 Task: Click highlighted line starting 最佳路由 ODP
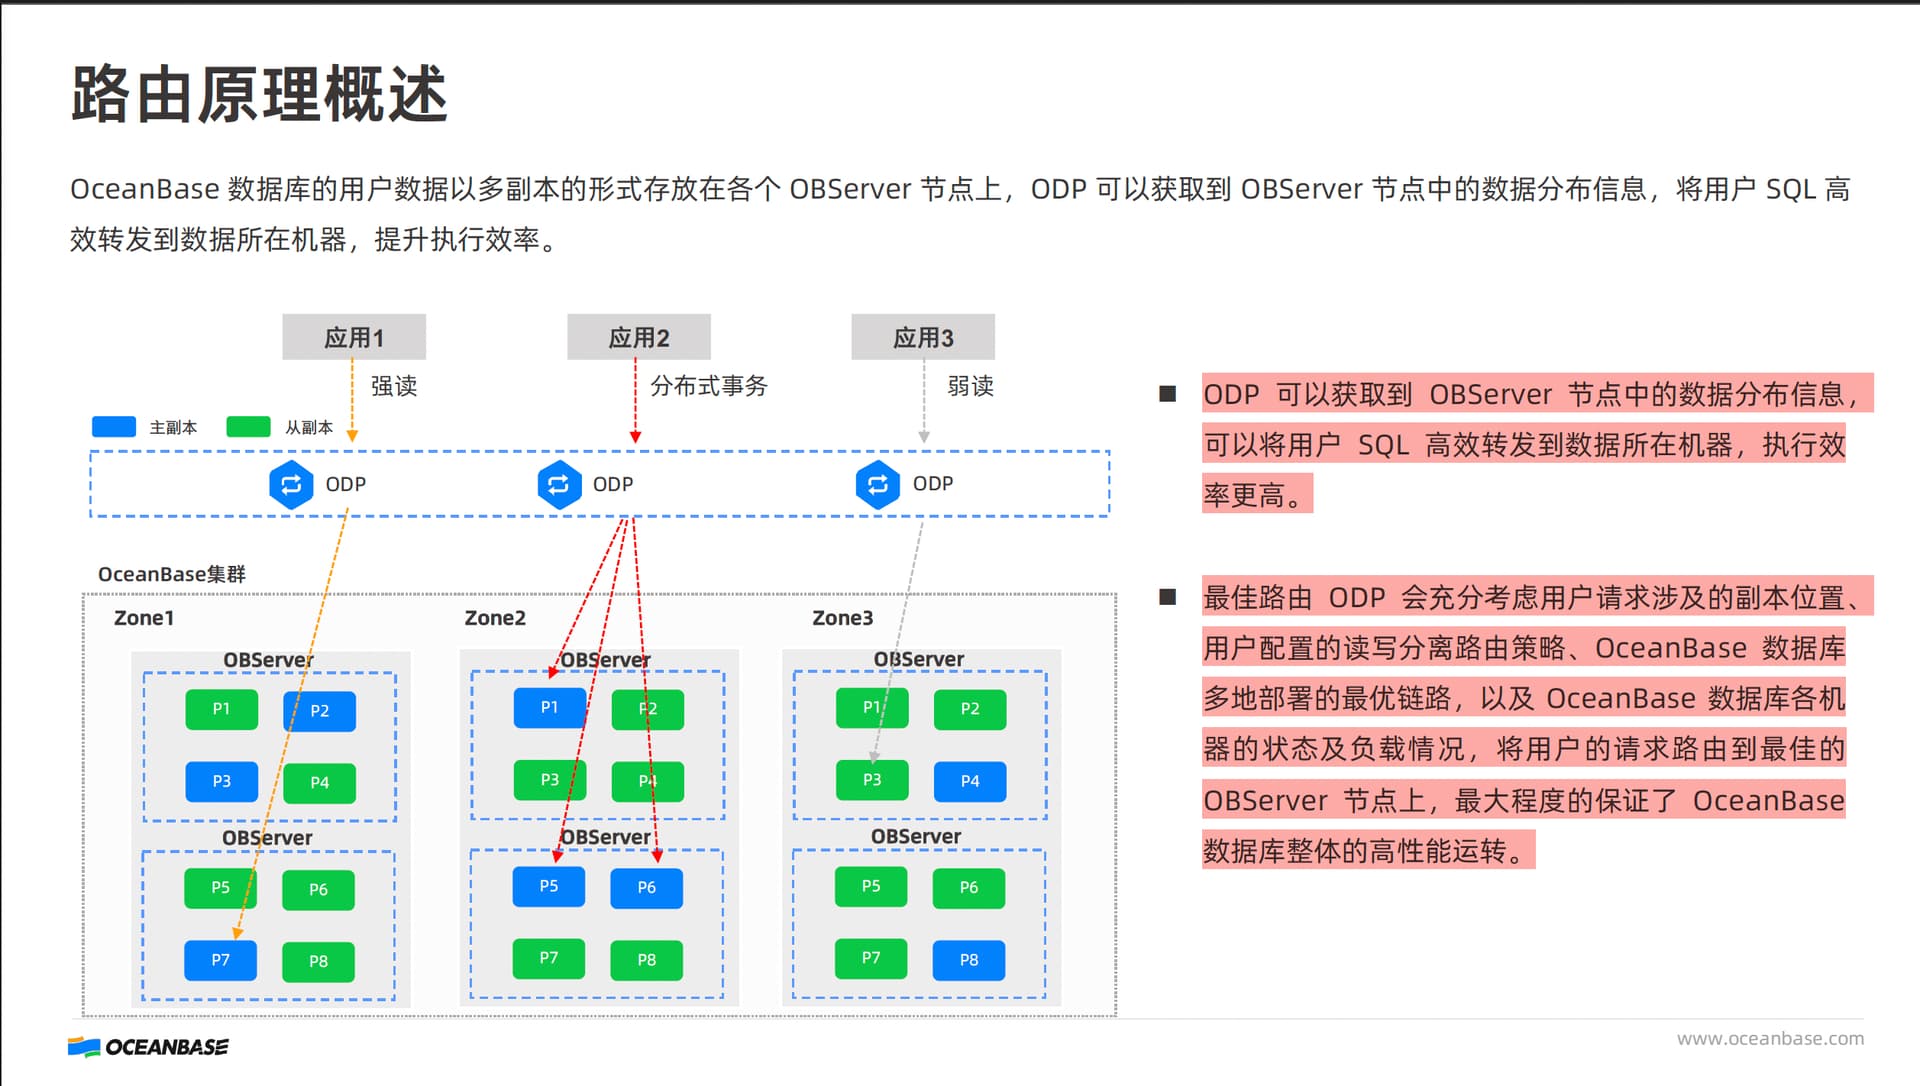1537,597
